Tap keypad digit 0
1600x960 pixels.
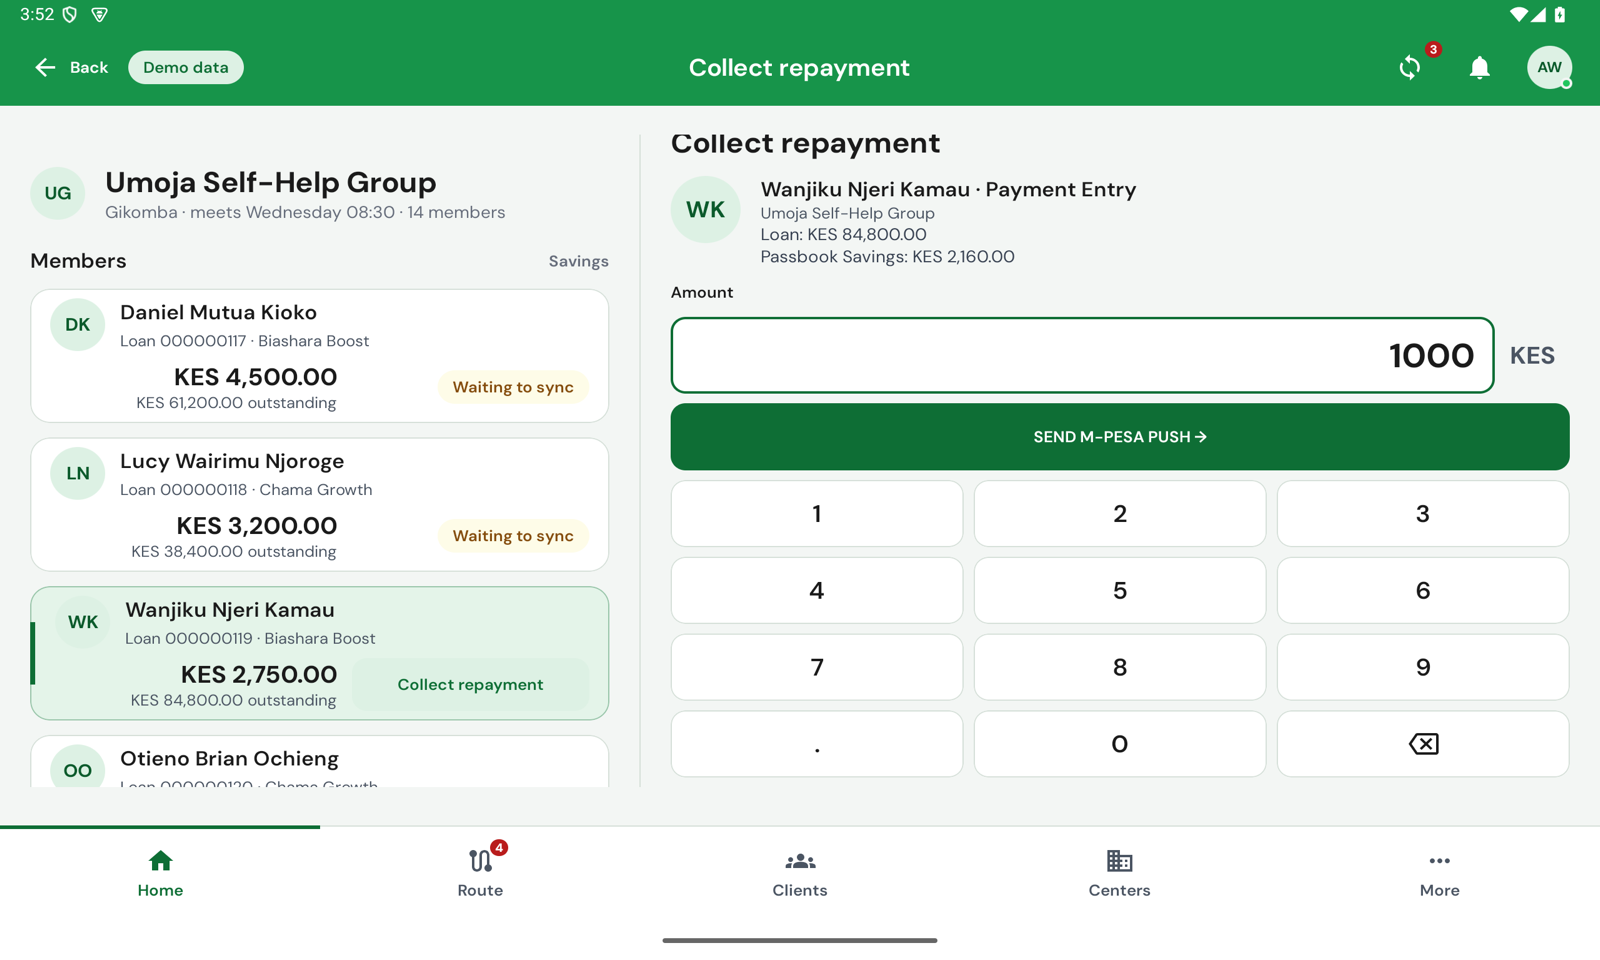tap(1119, 743)
